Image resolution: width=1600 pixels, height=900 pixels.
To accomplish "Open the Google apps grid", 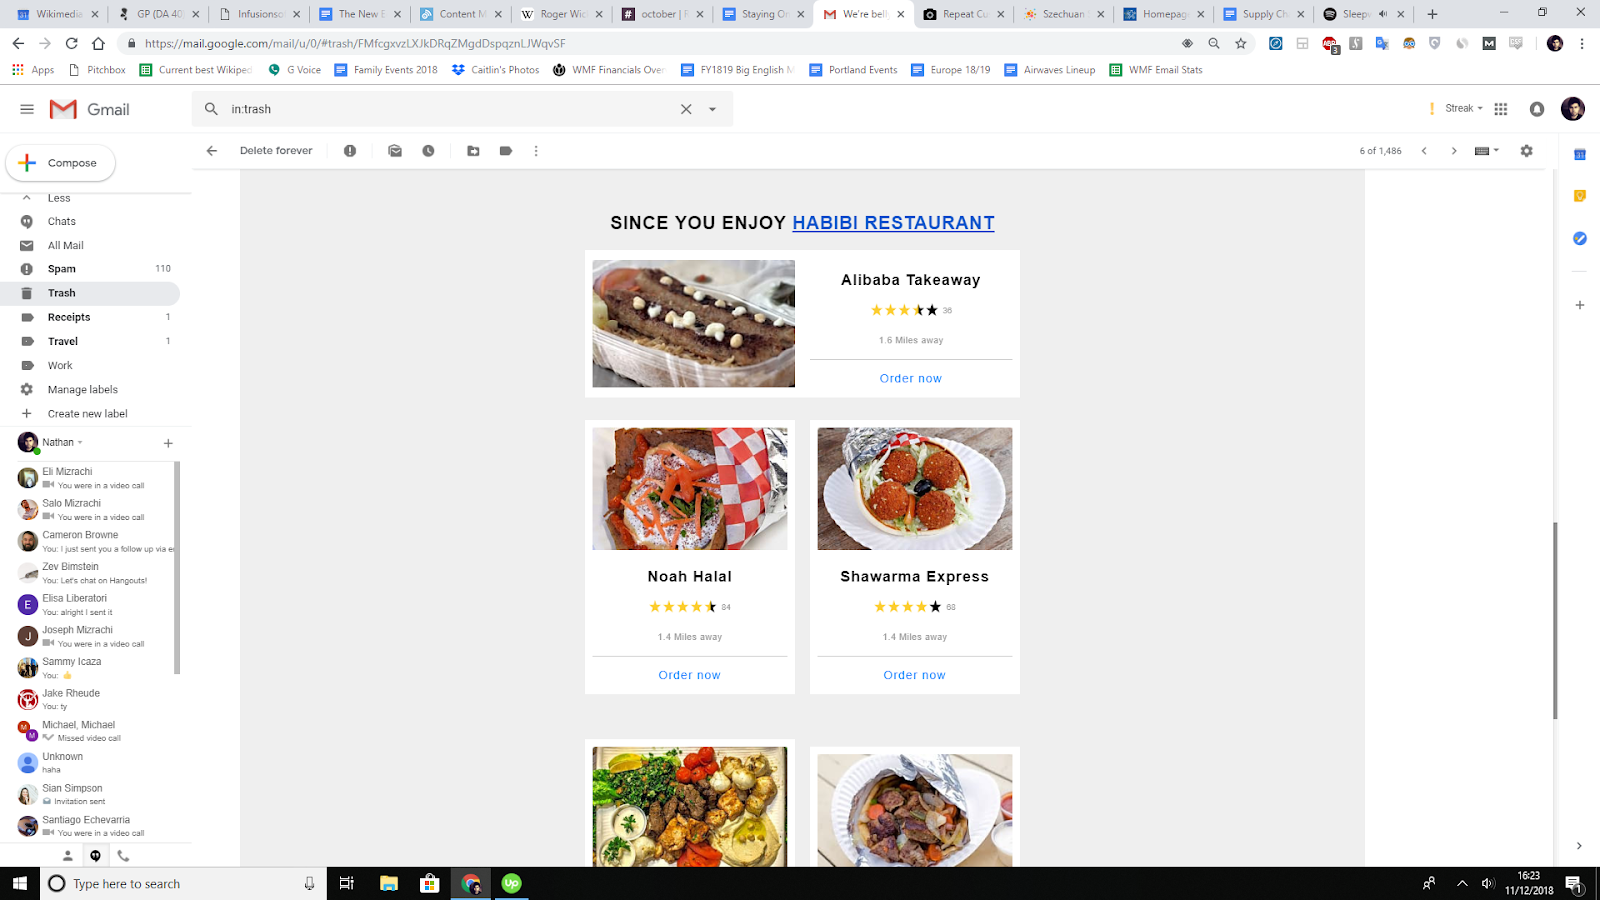I will pos(1501,109).
